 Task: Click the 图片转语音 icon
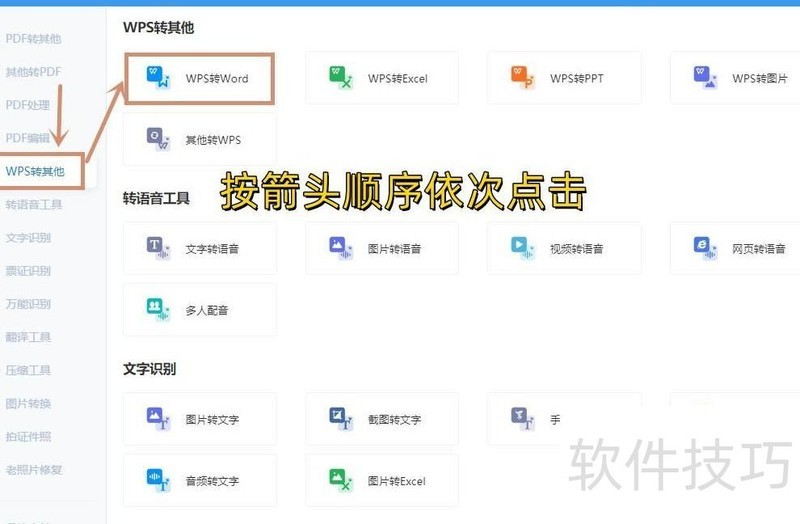340,248
